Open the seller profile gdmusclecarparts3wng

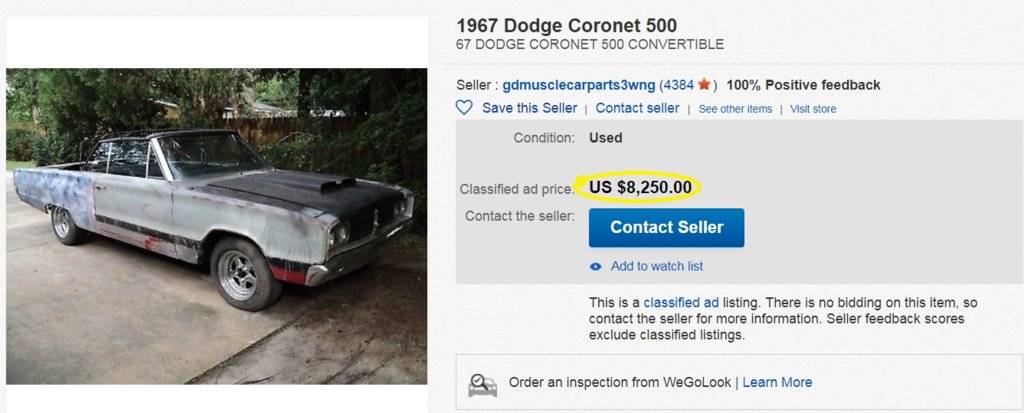(579, 85)
